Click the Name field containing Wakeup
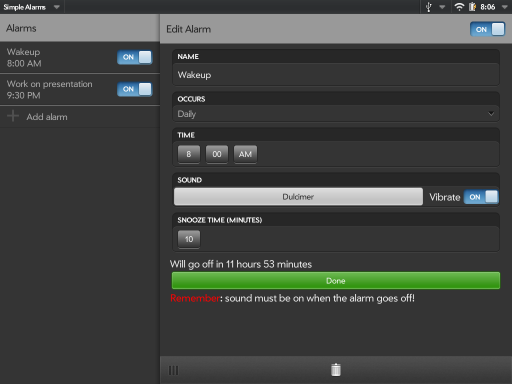 tap(336, 75)
